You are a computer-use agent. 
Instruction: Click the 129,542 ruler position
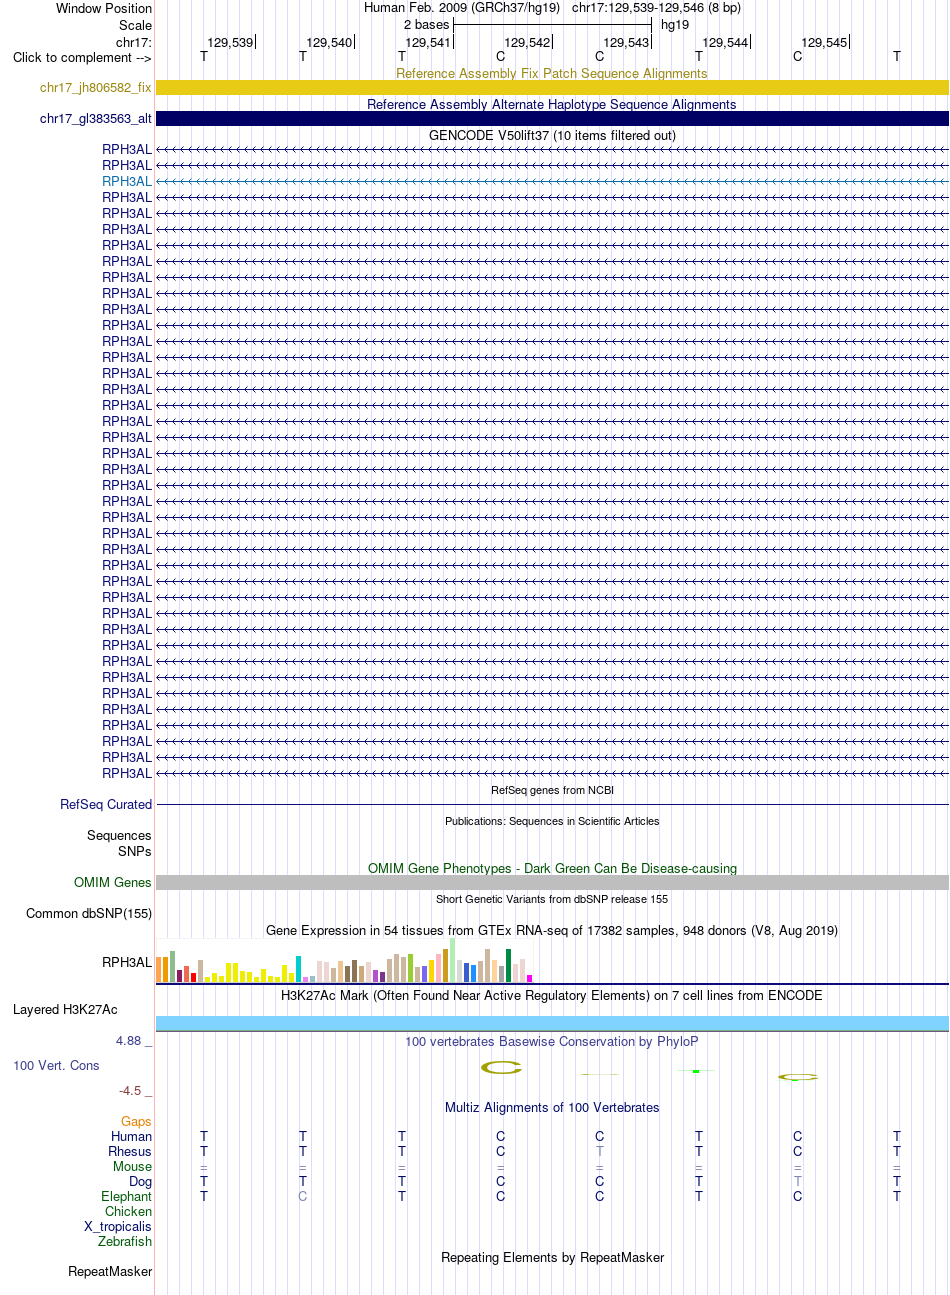tap(527, 43)
